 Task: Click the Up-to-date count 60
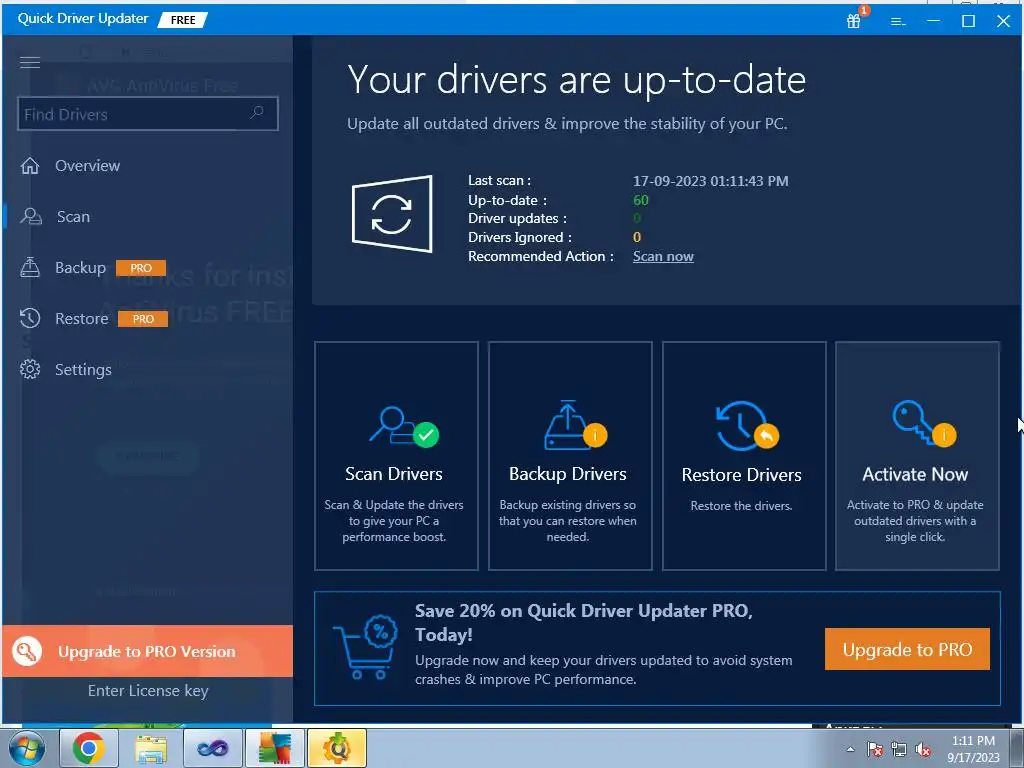coord(641,200)
